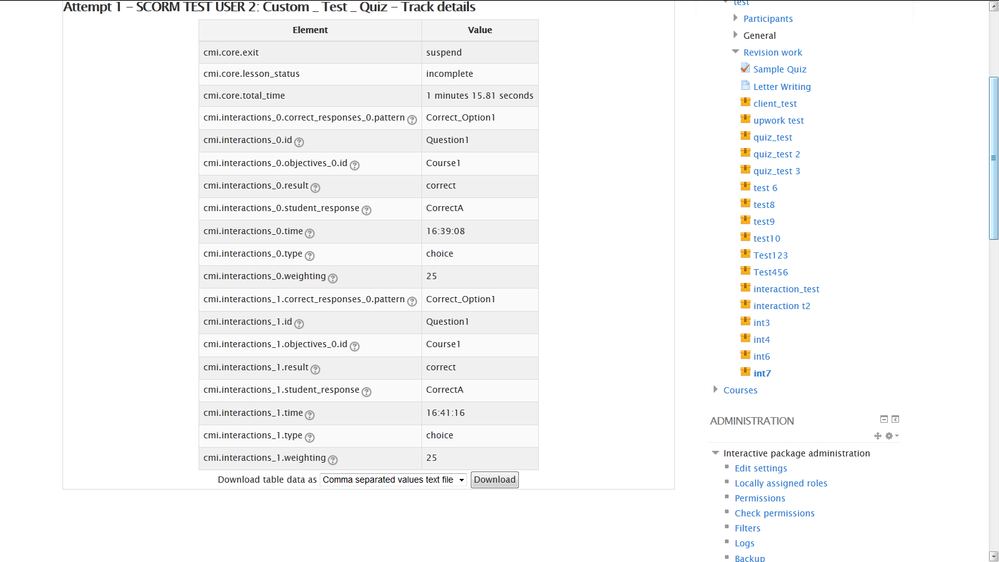Open the Revision work link

click(772, 52)
